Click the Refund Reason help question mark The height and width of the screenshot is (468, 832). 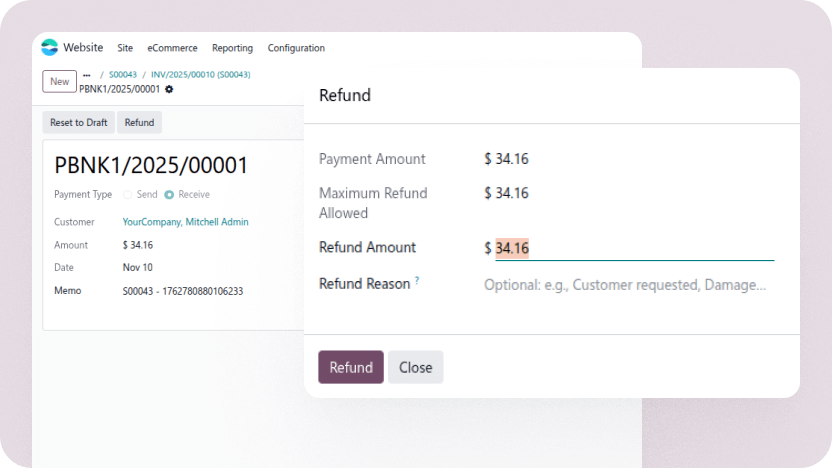pos(417,281)
